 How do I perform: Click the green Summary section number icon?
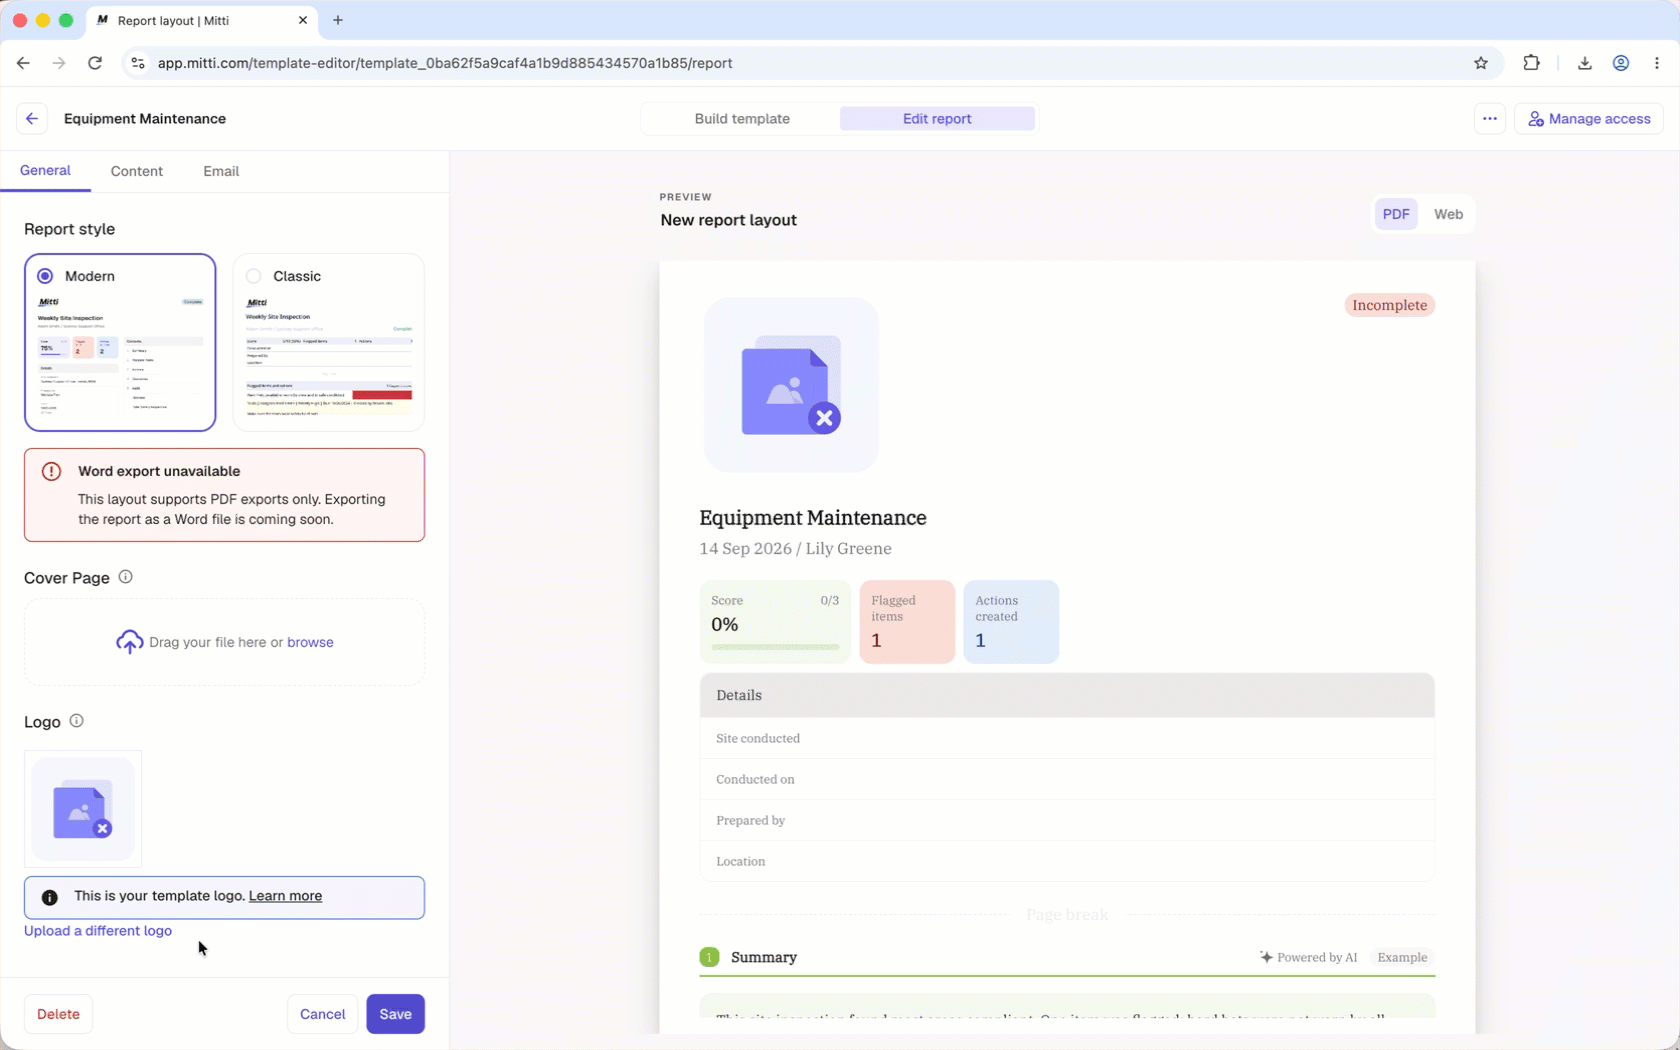pyautogui.click(x=709, y=957)
